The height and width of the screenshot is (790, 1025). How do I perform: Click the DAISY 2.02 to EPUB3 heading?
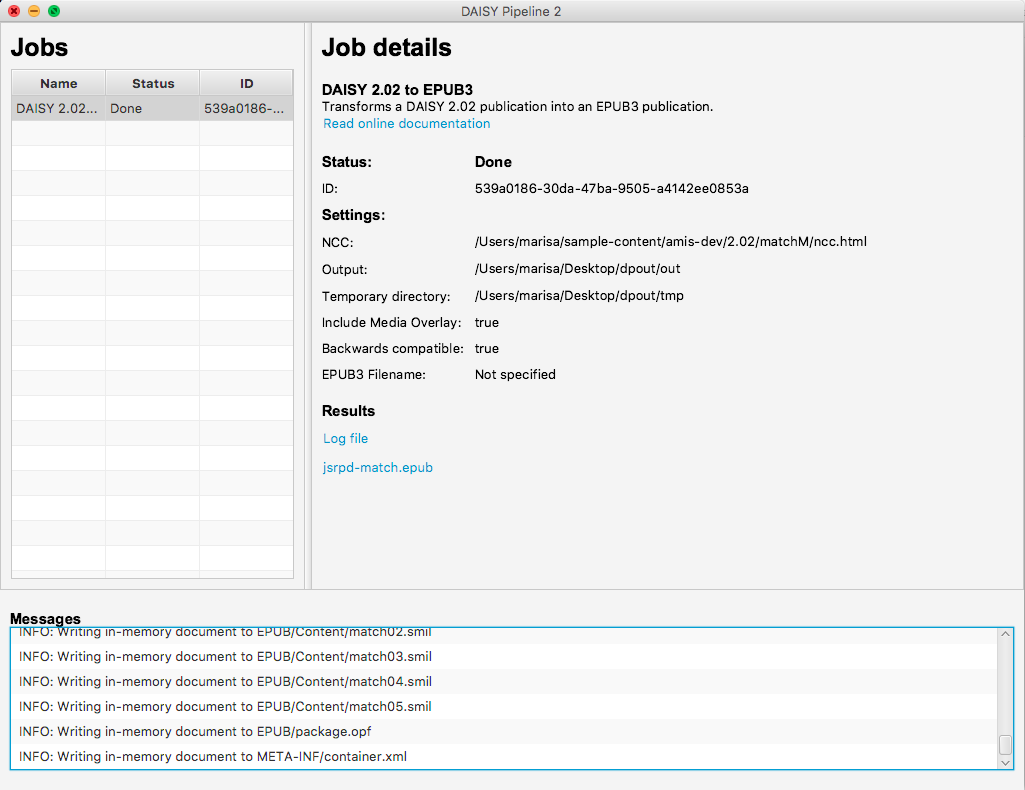tap(397, 90)
